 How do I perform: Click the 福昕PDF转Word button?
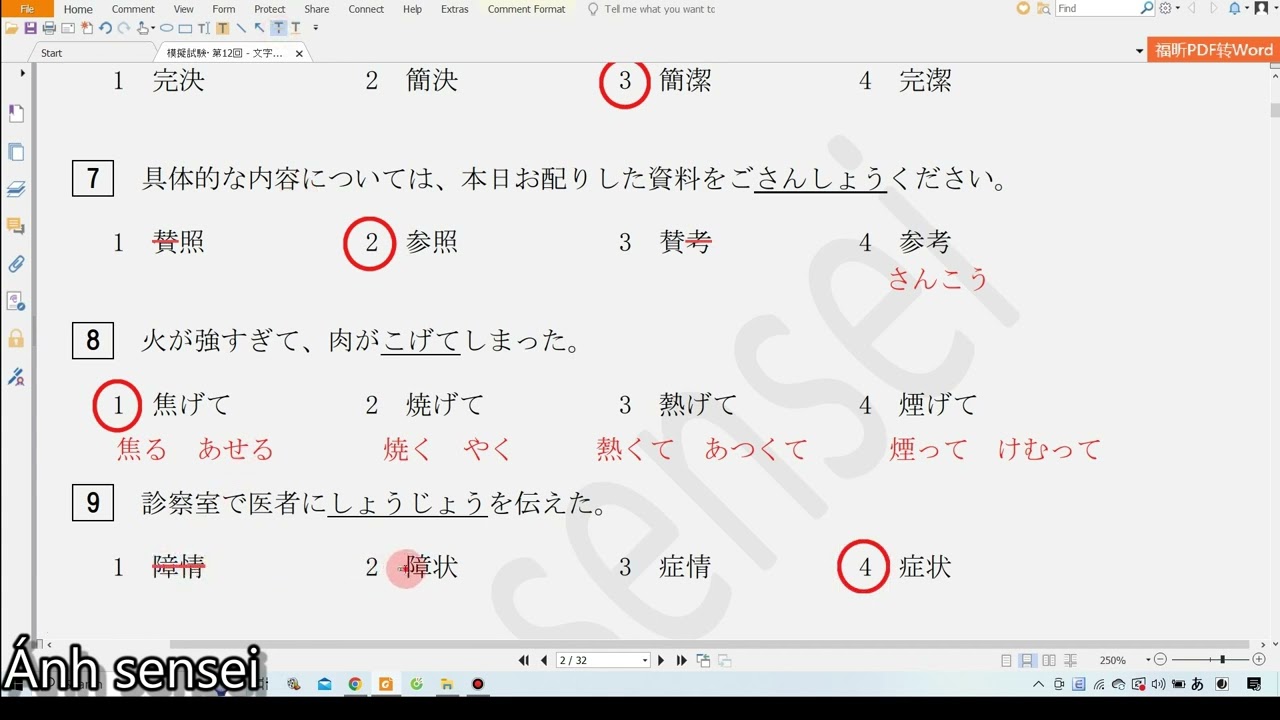coord(1213,50)
